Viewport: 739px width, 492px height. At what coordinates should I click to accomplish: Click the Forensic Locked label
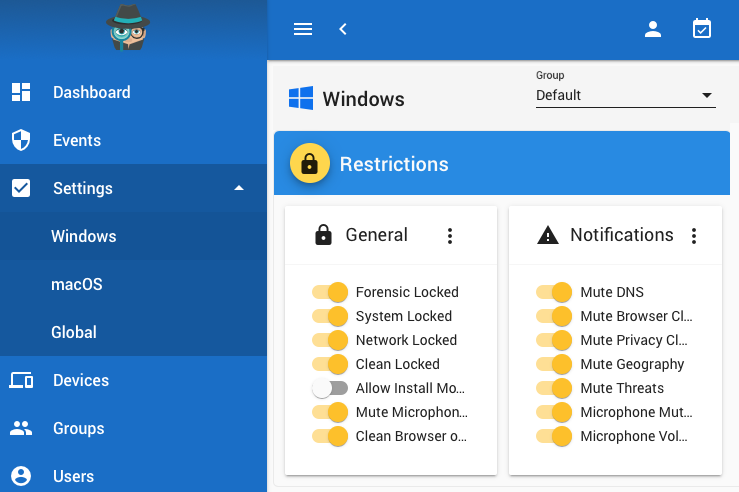pos(407,292)
